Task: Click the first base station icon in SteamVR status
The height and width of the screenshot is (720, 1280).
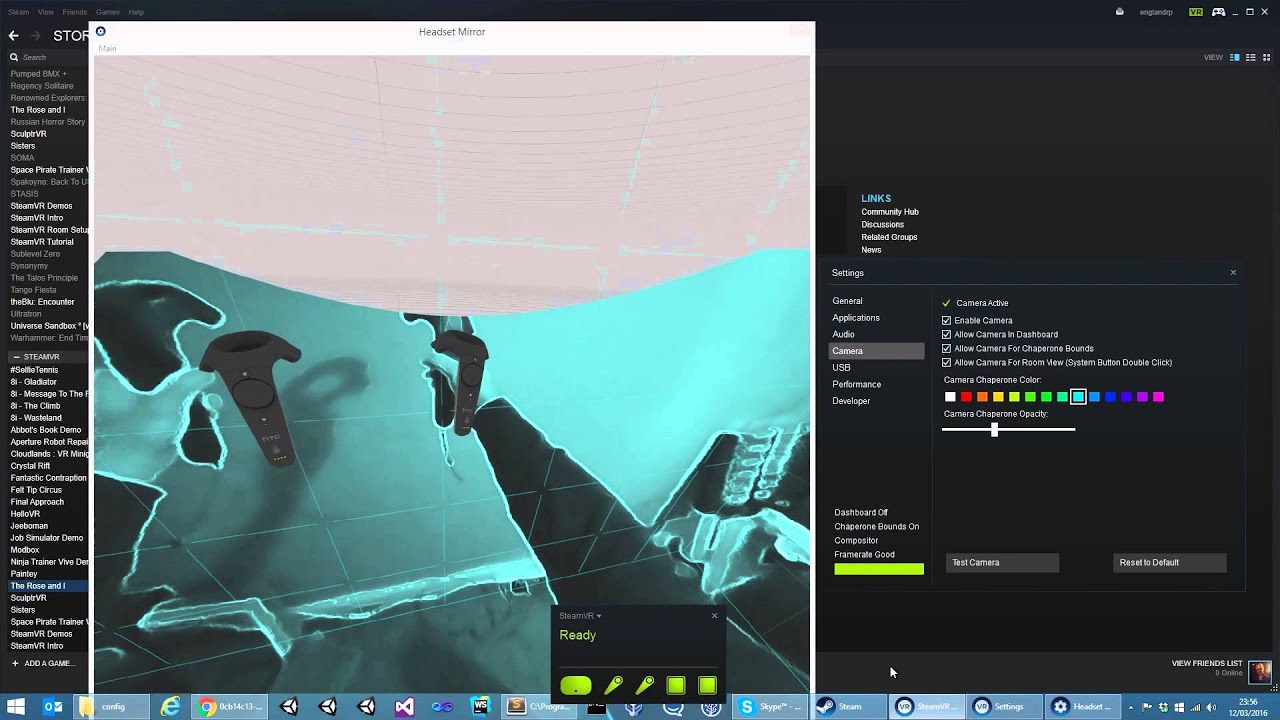Action: pos(675,685)
